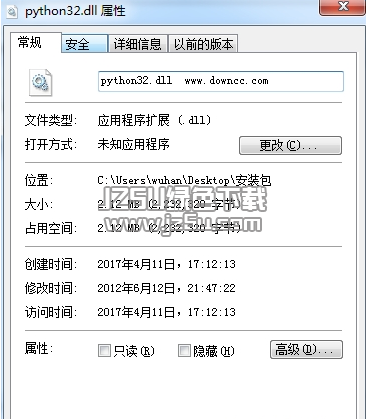Select the 详细信息 tab
366x419 pixels.
click(x=137, y=44)
